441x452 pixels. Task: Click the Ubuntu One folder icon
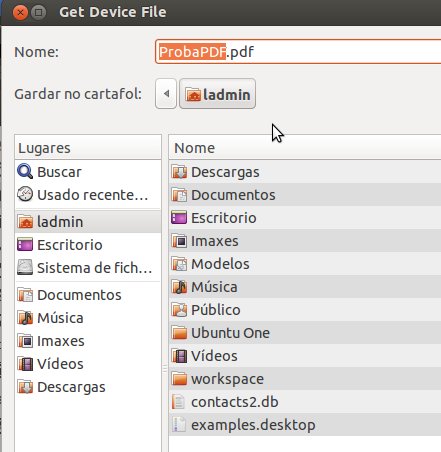click(179, 333)
